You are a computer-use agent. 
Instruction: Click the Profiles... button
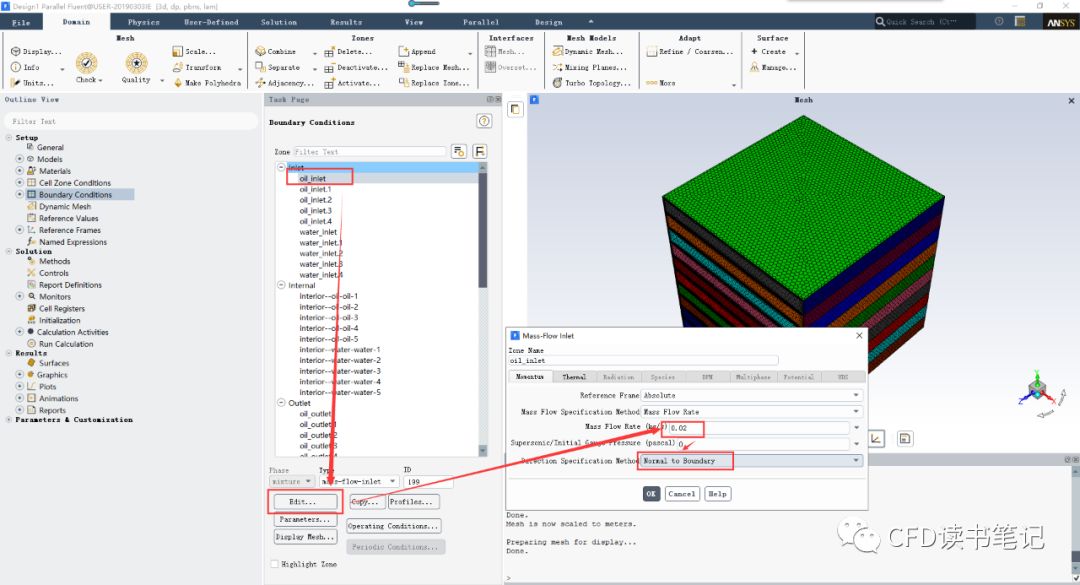412,502
